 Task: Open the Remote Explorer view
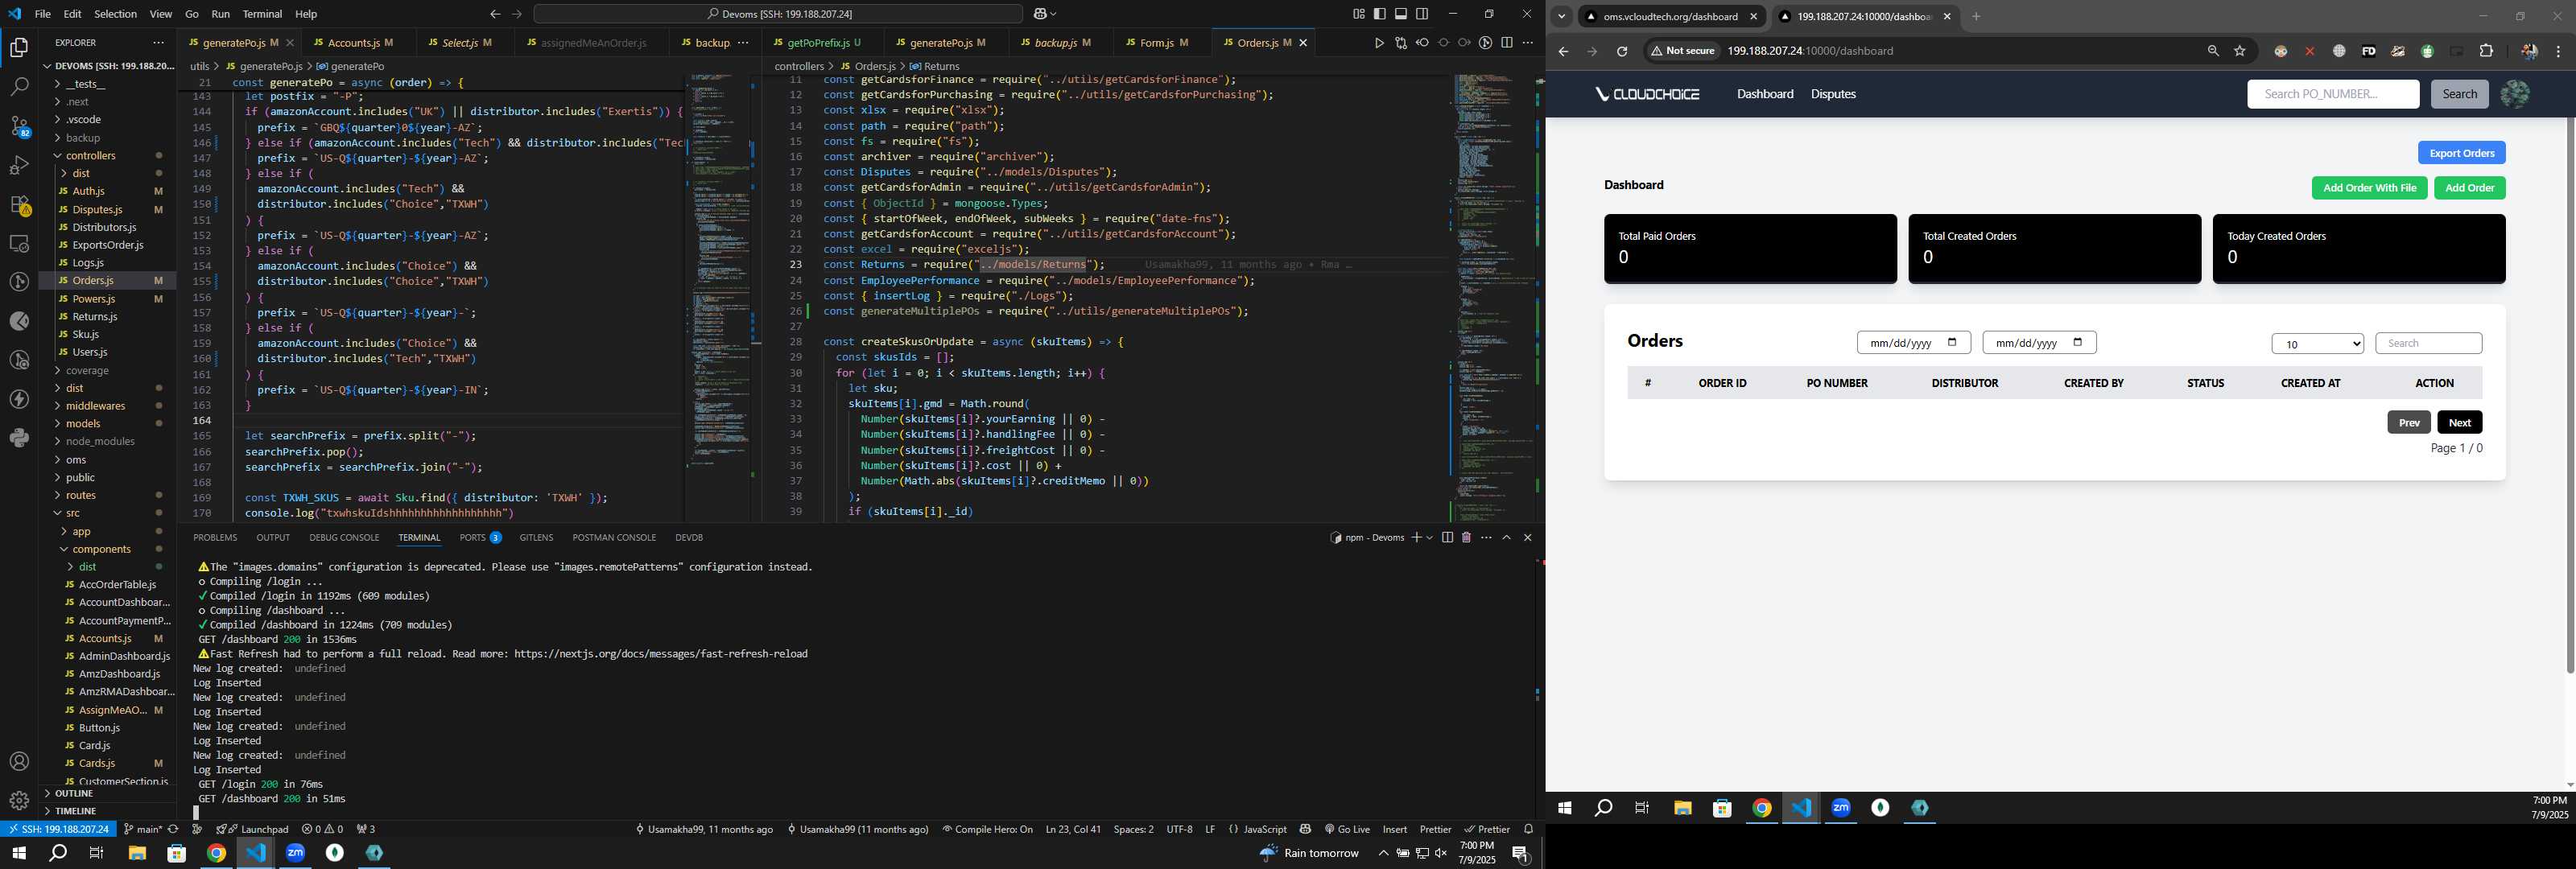click(x=19, y=243)
